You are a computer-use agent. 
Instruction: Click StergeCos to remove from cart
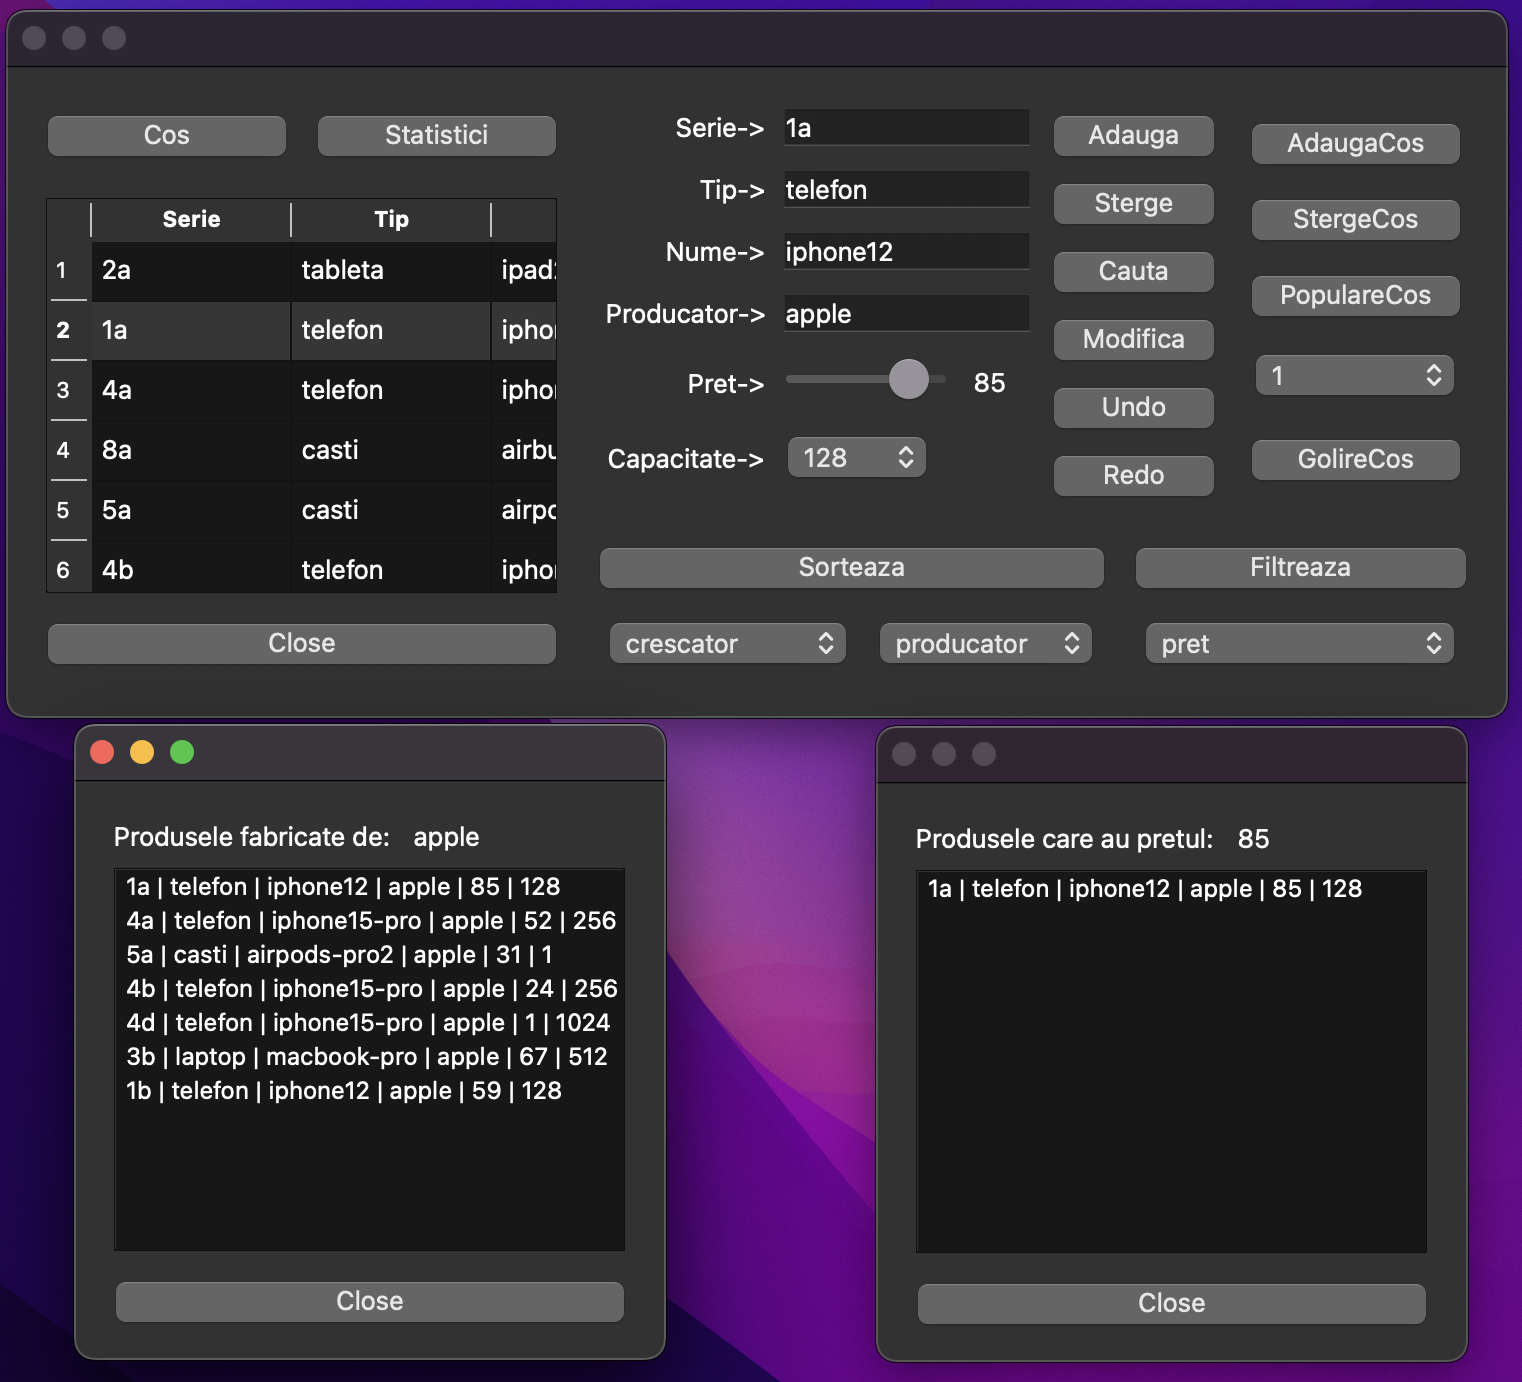[1355, 219]
